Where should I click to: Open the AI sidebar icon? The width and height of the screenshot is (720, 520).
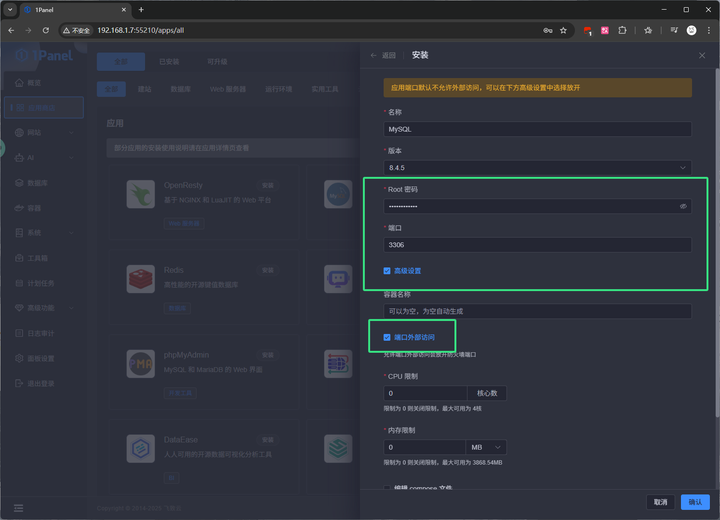pos(19,158)
